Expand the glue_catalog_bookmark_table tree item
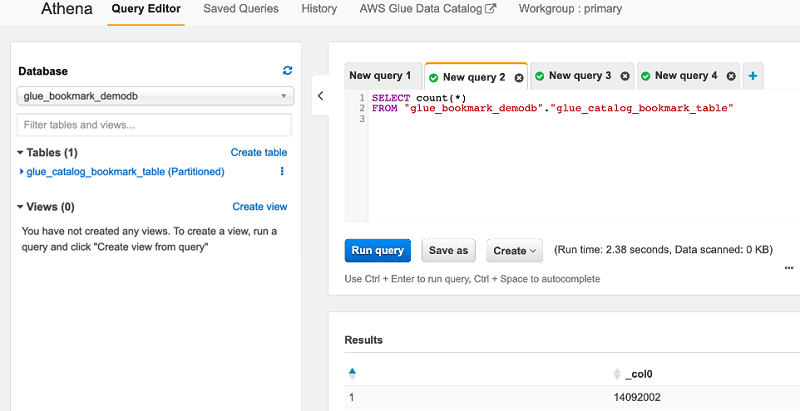This screenshot has width=800, height=411. [x=22, y=172]
